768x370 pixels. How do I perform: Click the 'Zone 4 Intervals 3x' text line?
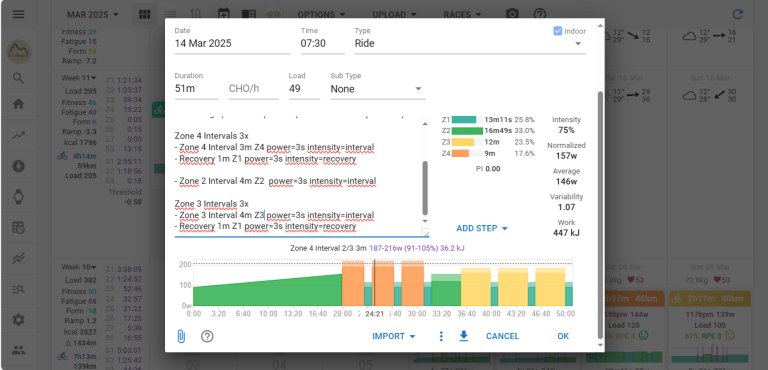(x=212, y=136)
